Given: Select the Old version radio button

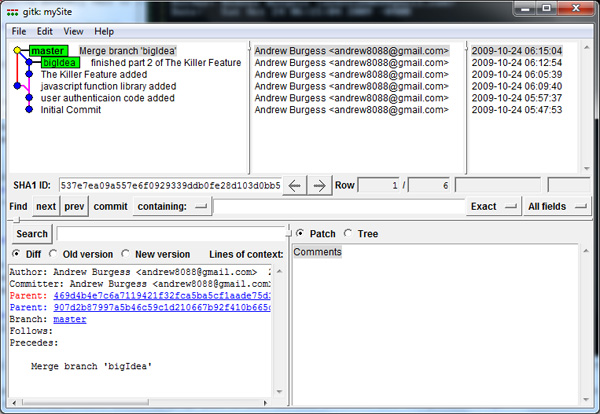Looking at the screenshot, I should click(53, 254).
